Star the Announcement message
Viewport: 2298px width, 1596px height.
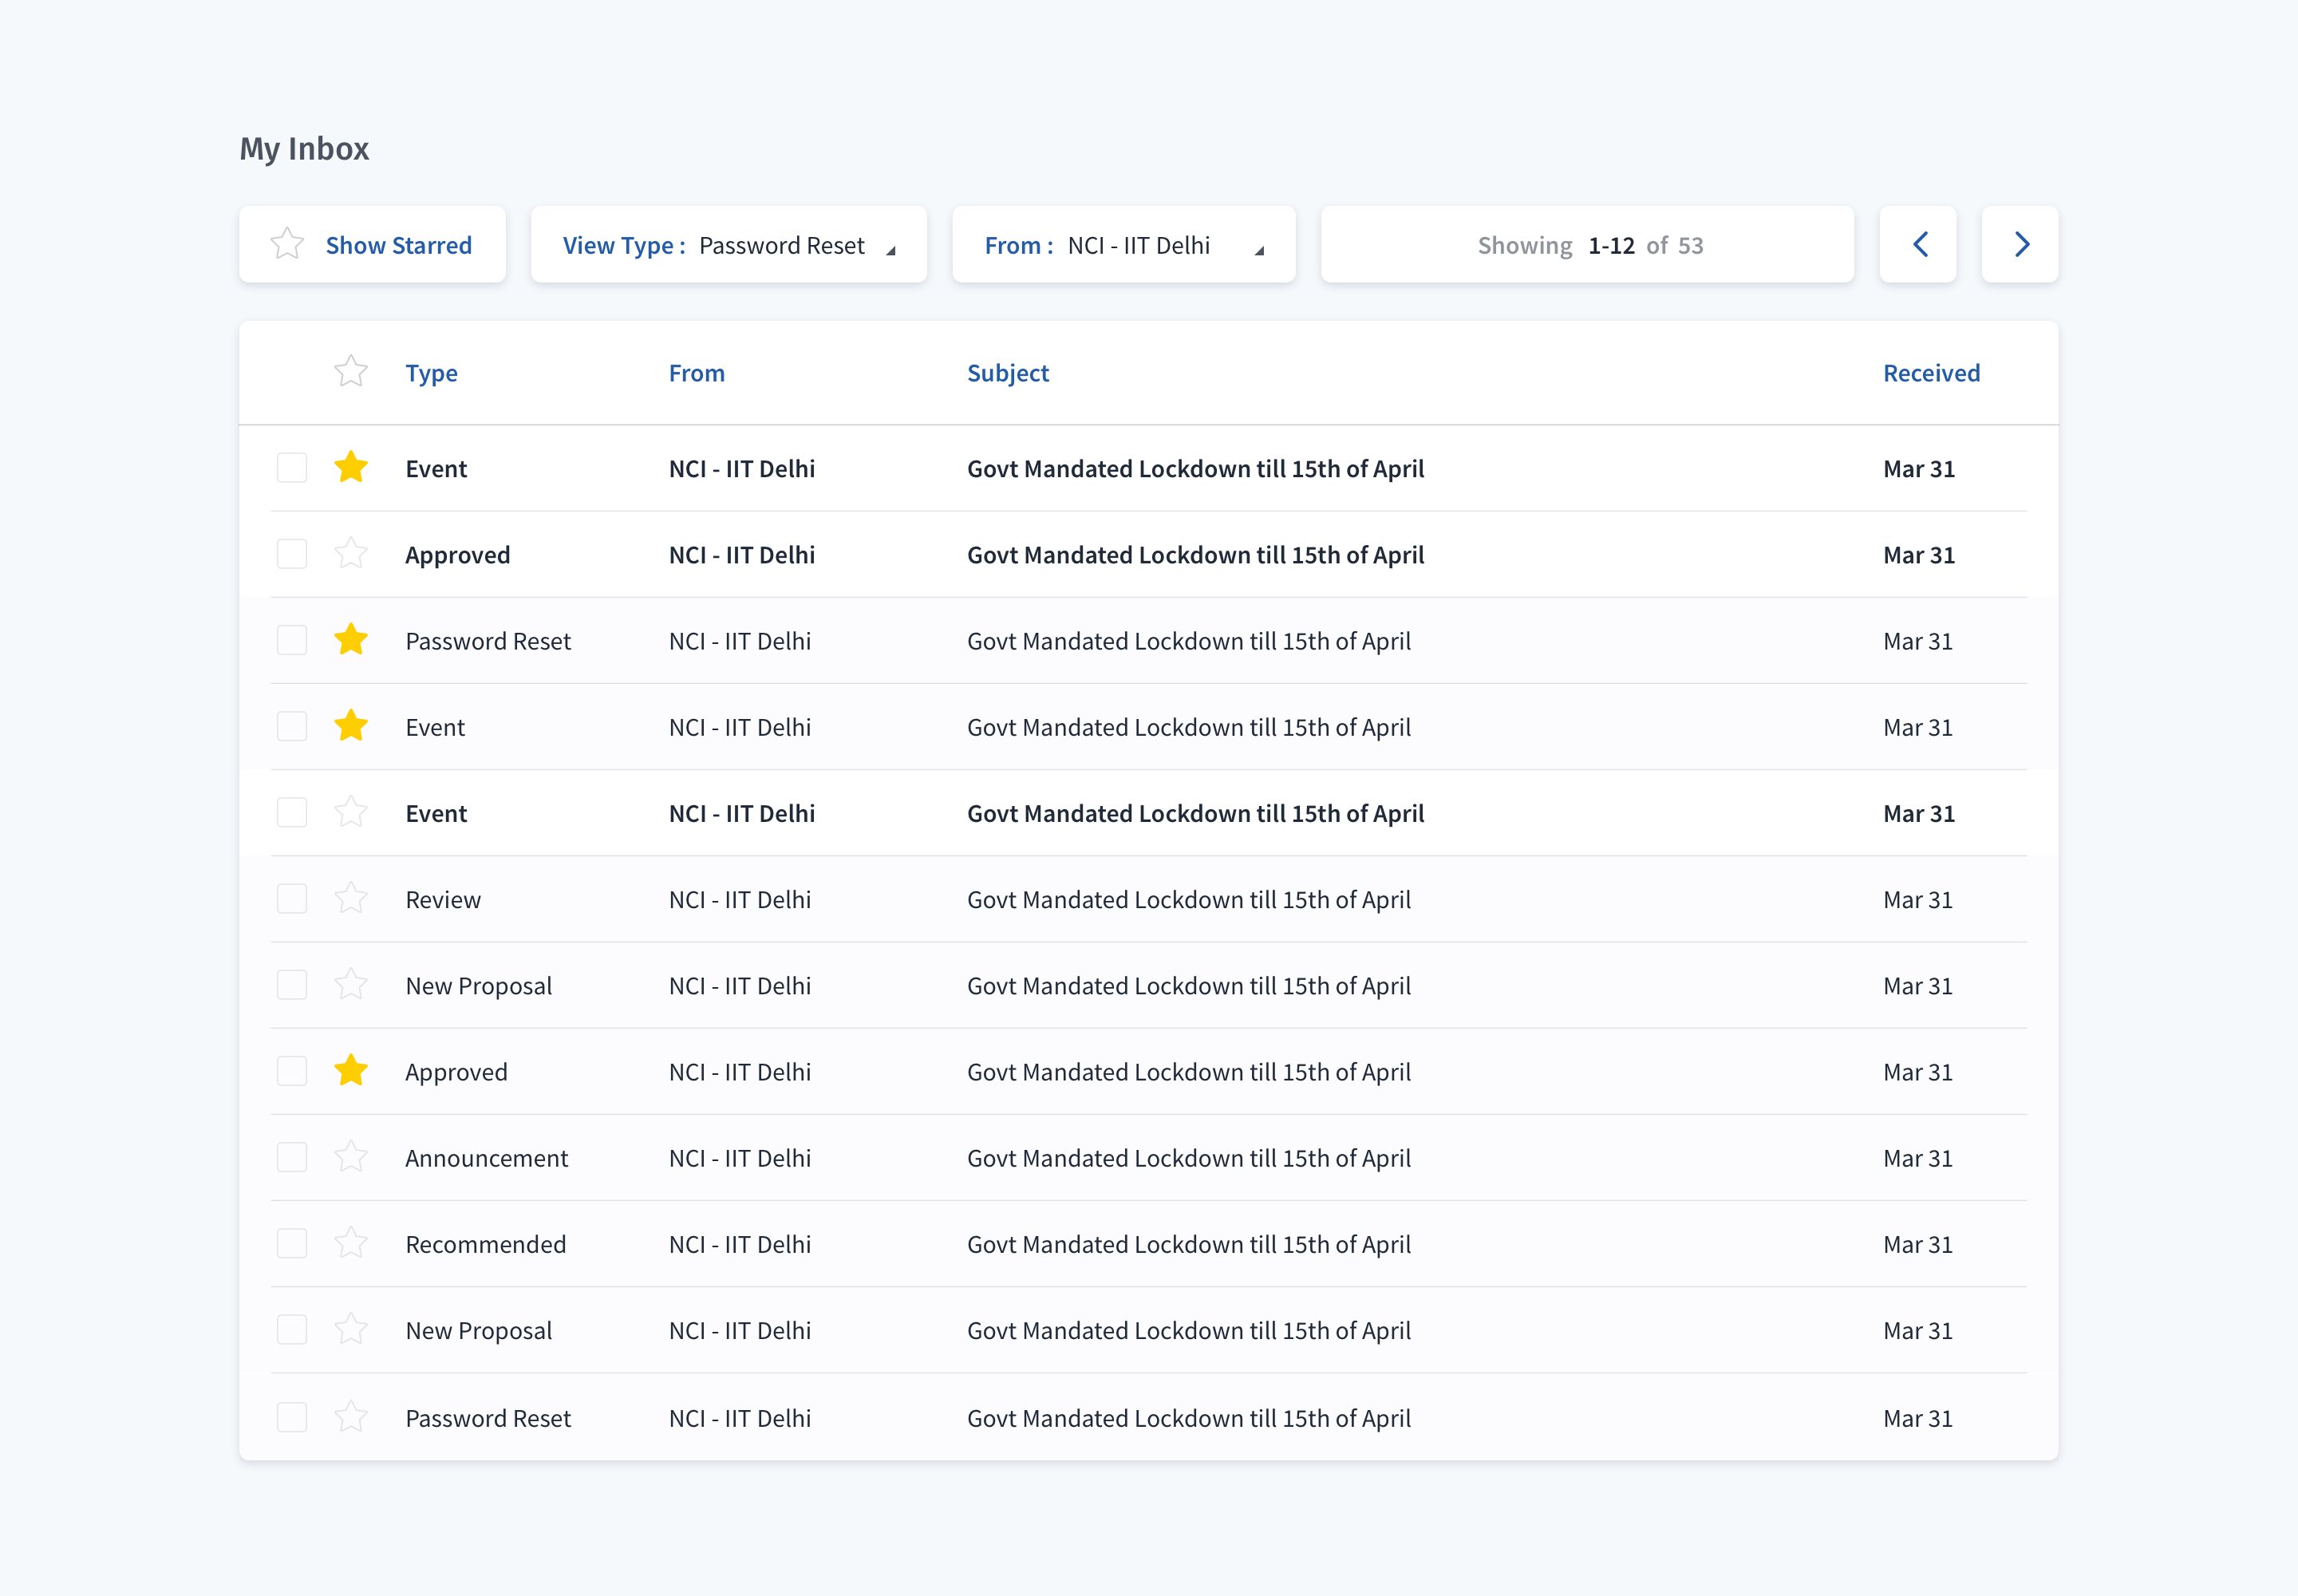[351, 1157]
